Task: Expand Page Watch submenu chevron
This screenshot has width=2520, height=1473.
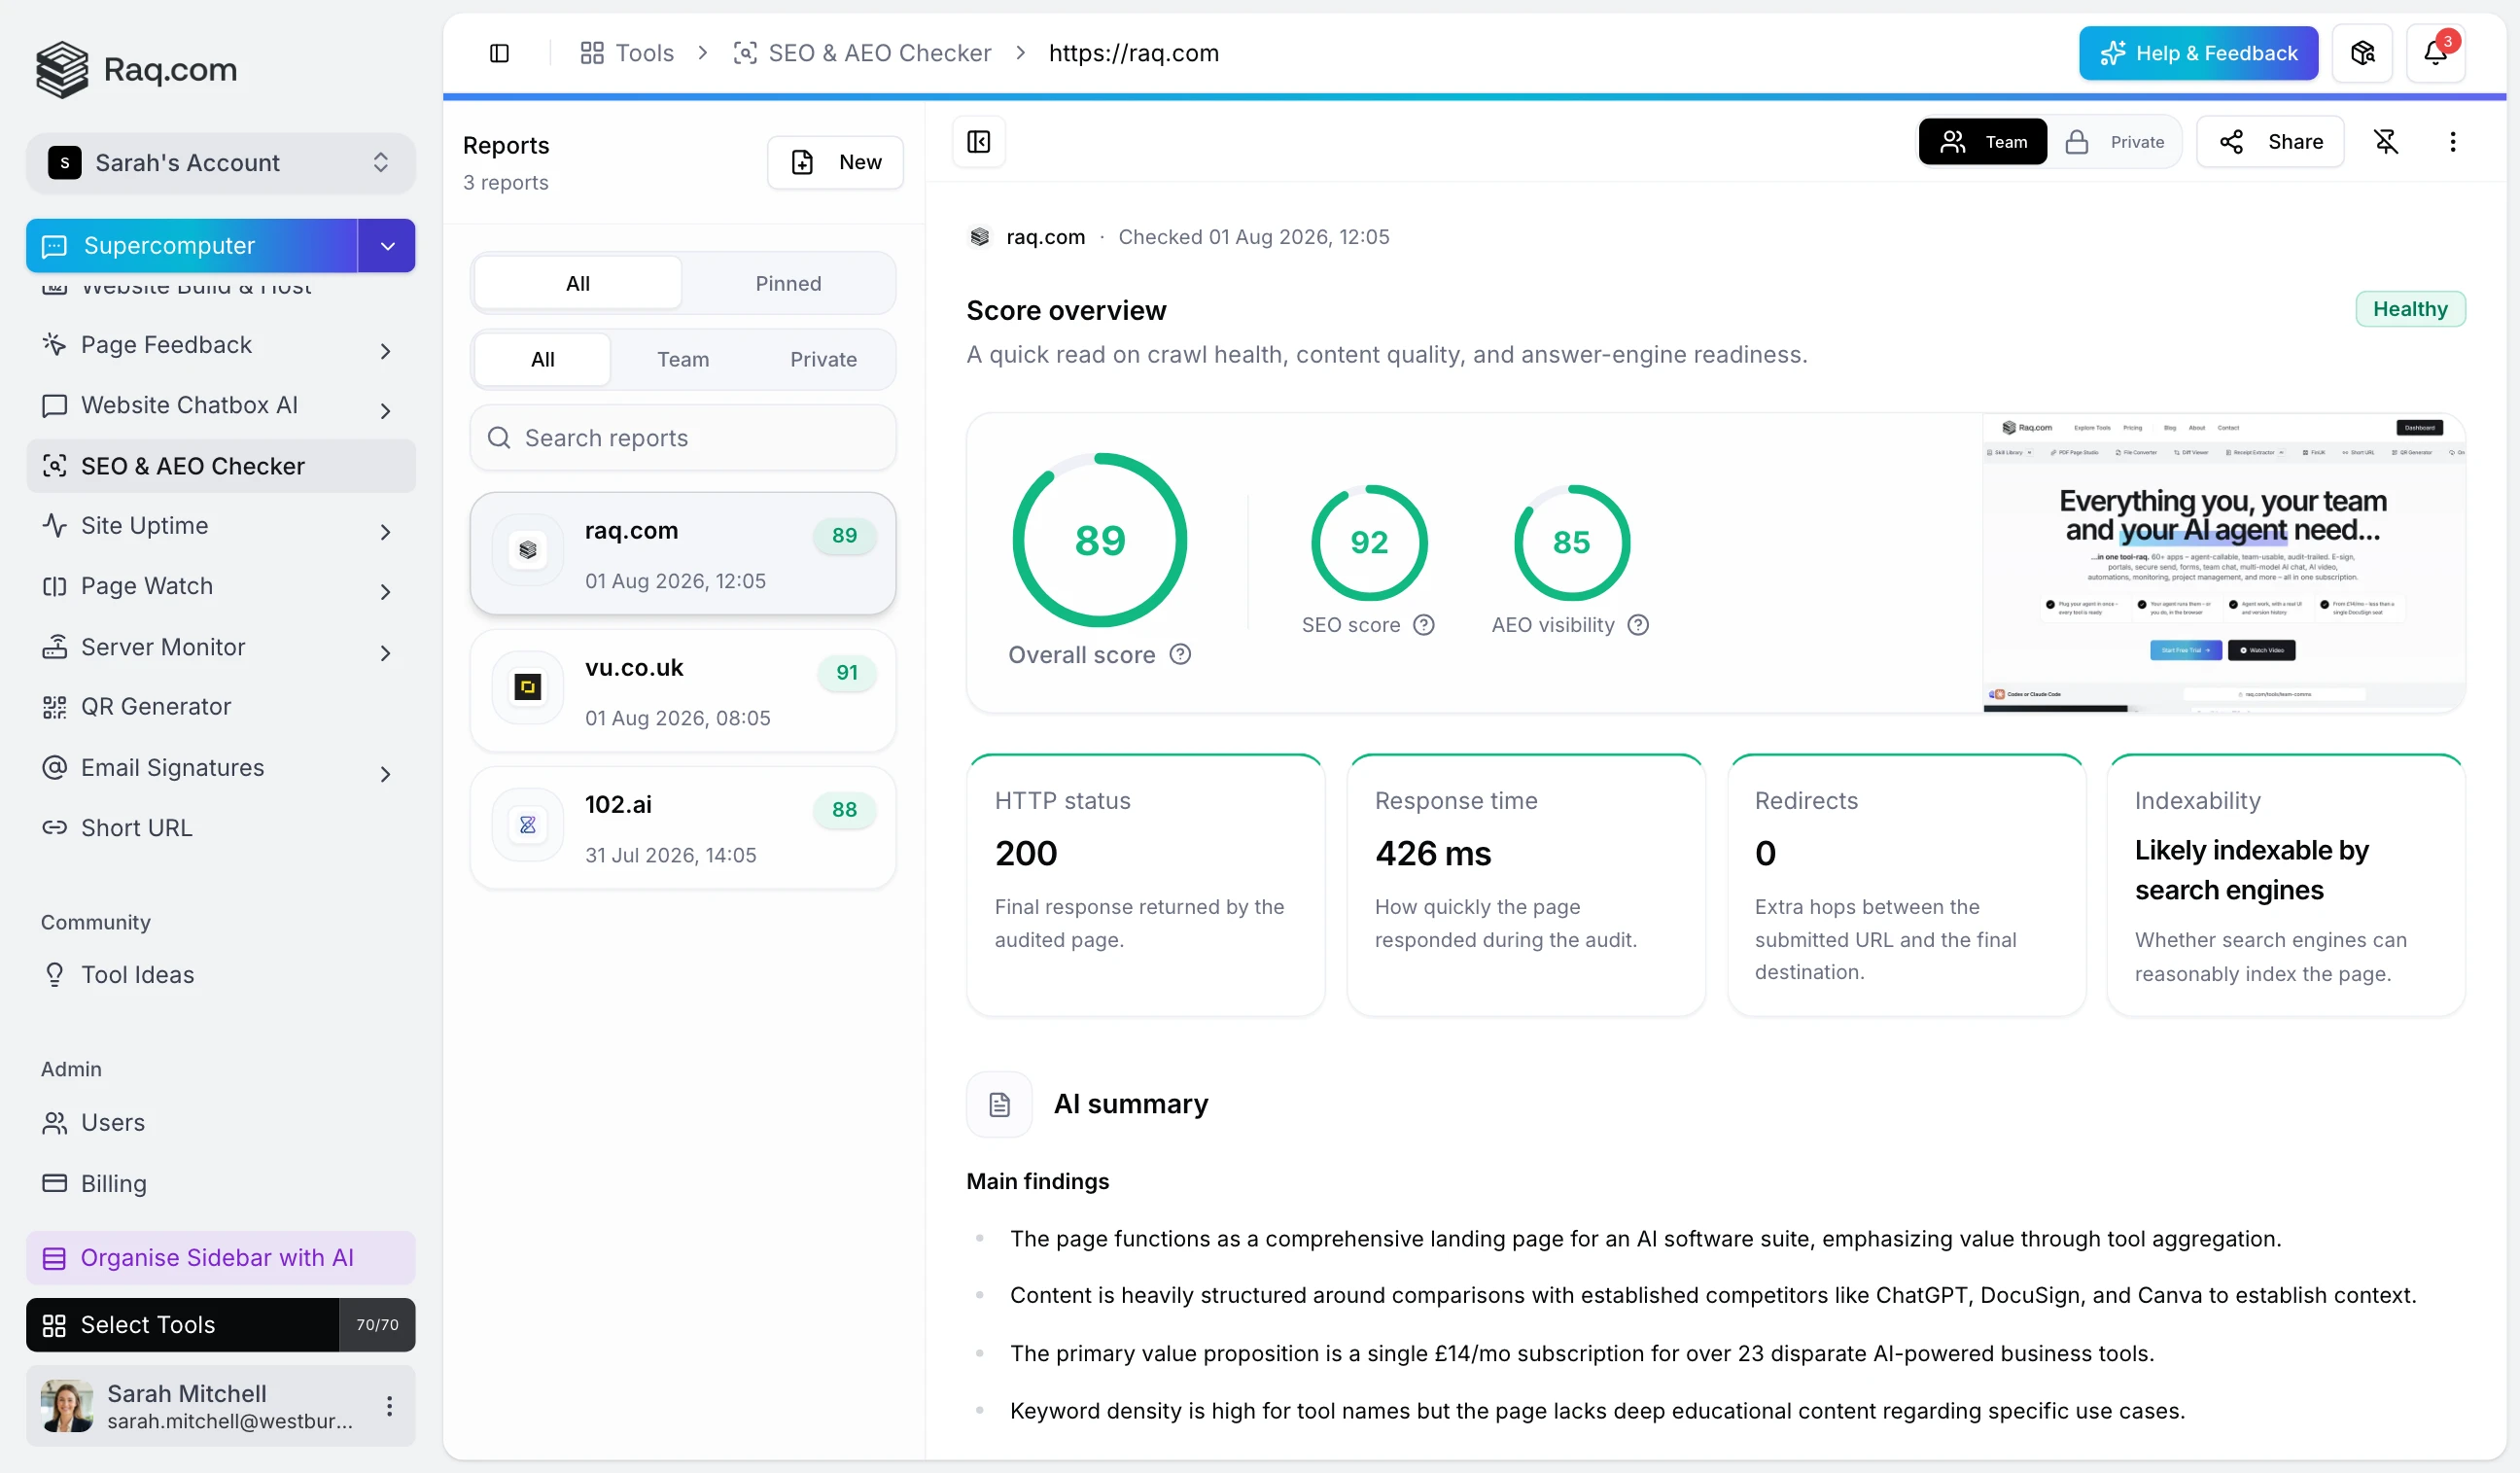Action: pyautogui.click(x=385, y=592)
